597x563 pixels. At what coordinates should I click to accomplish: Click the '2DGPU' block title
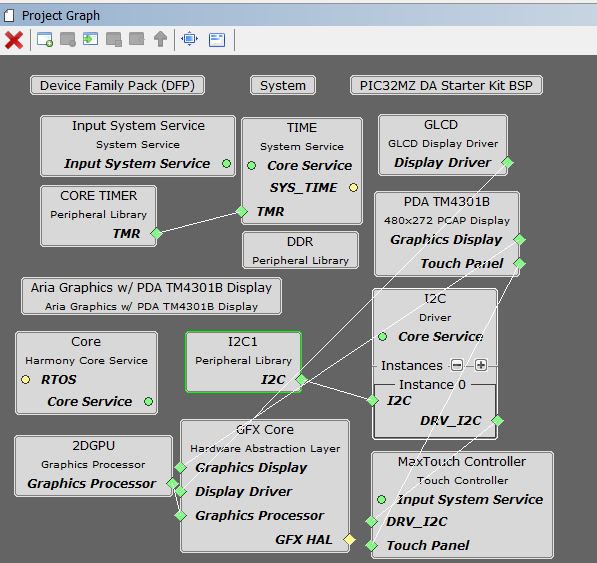point(93,446)
